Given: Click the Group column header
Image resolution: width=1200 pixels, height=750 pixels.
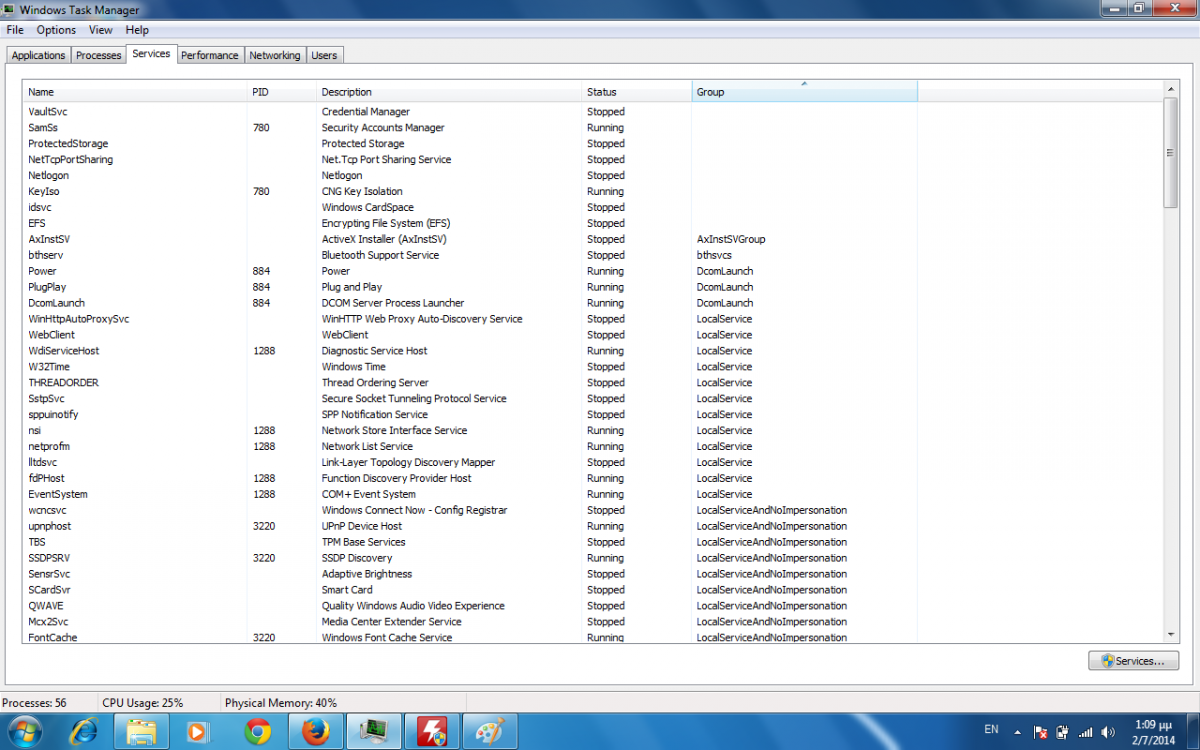Looking at the screenshot, I should point(804,92).
